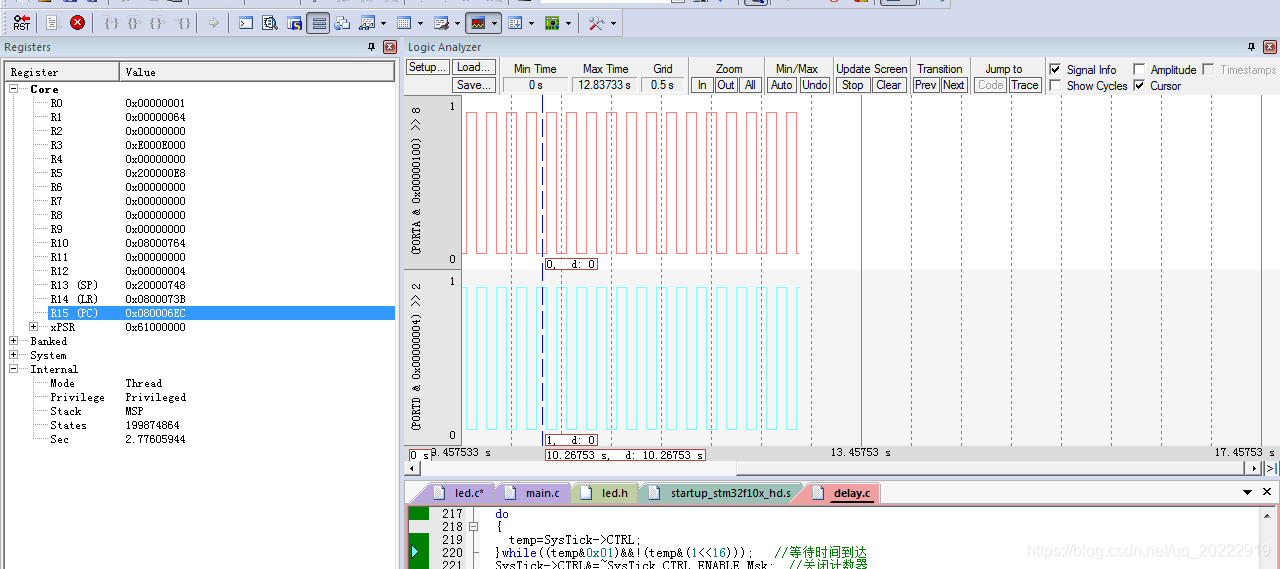The height and width of the screenshot is (569, 1280).
Task: Click the Zoom In button
Action: 702,85
